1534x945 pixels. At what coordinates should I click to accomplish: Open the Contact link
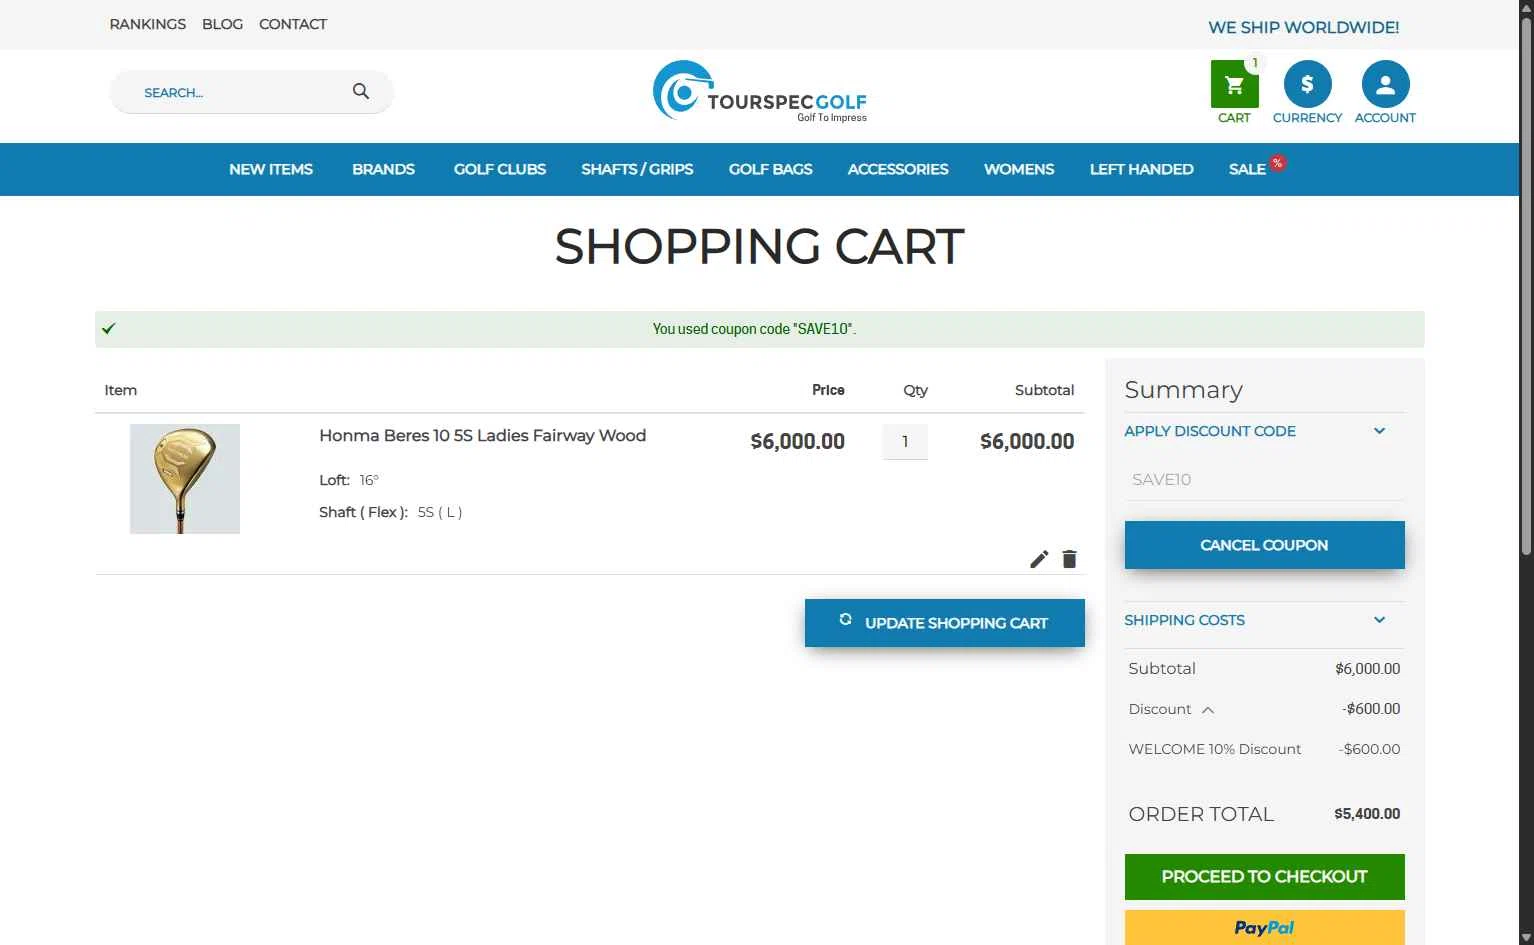point(293,24)
